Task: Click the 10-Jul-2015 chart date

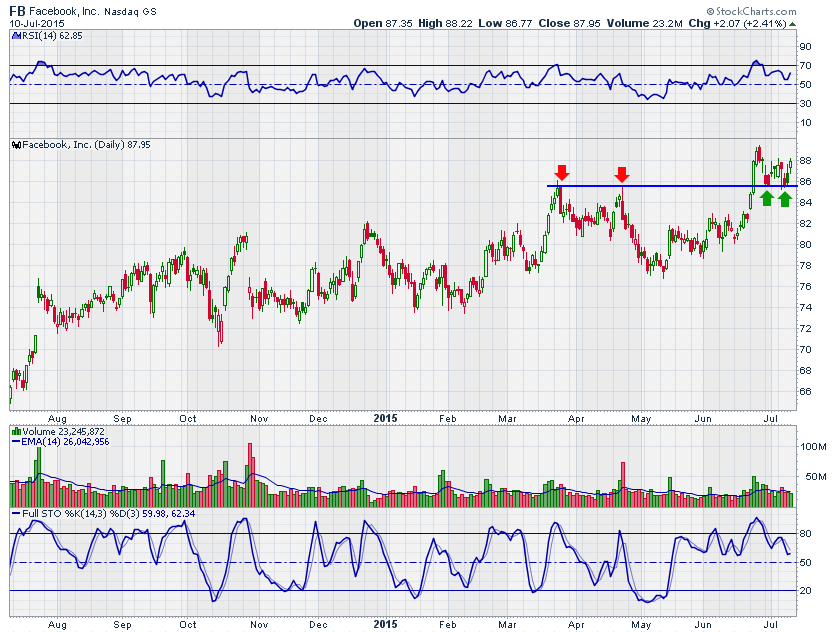Action: 37,23
